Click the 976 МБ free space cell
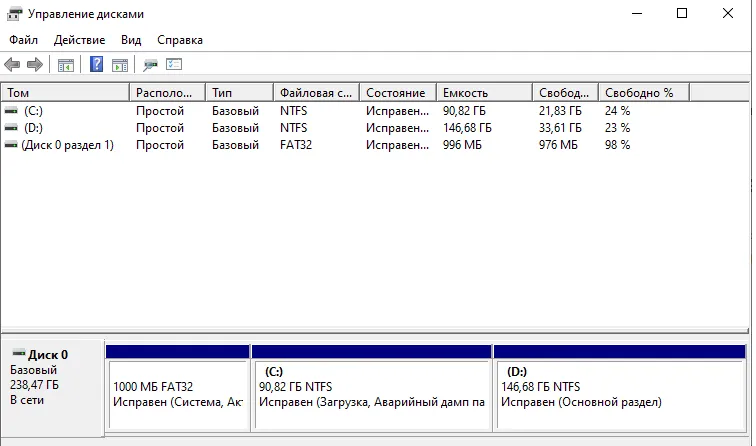756x446 pixels. click(x=558, y=145)
